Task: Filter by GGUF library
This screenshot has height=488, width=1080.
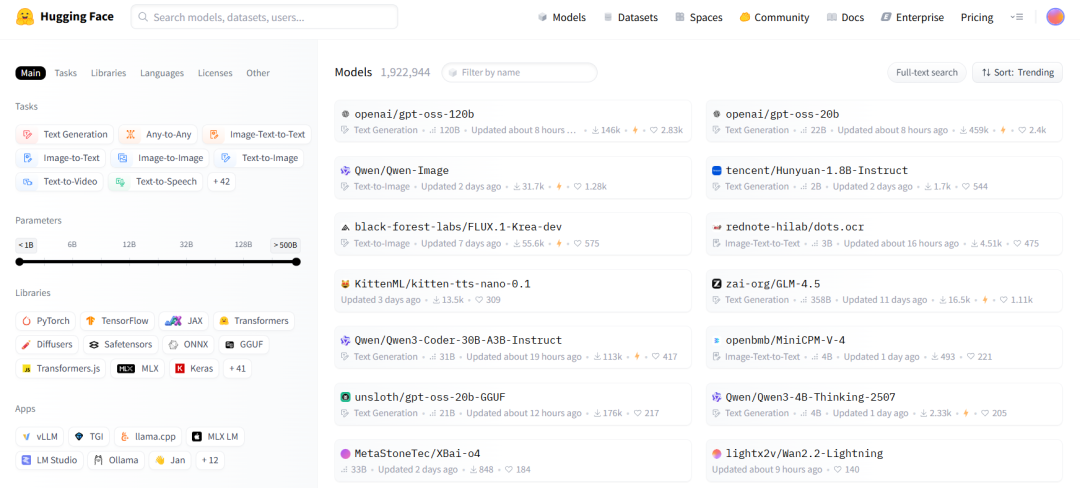Action: (244, 344)
